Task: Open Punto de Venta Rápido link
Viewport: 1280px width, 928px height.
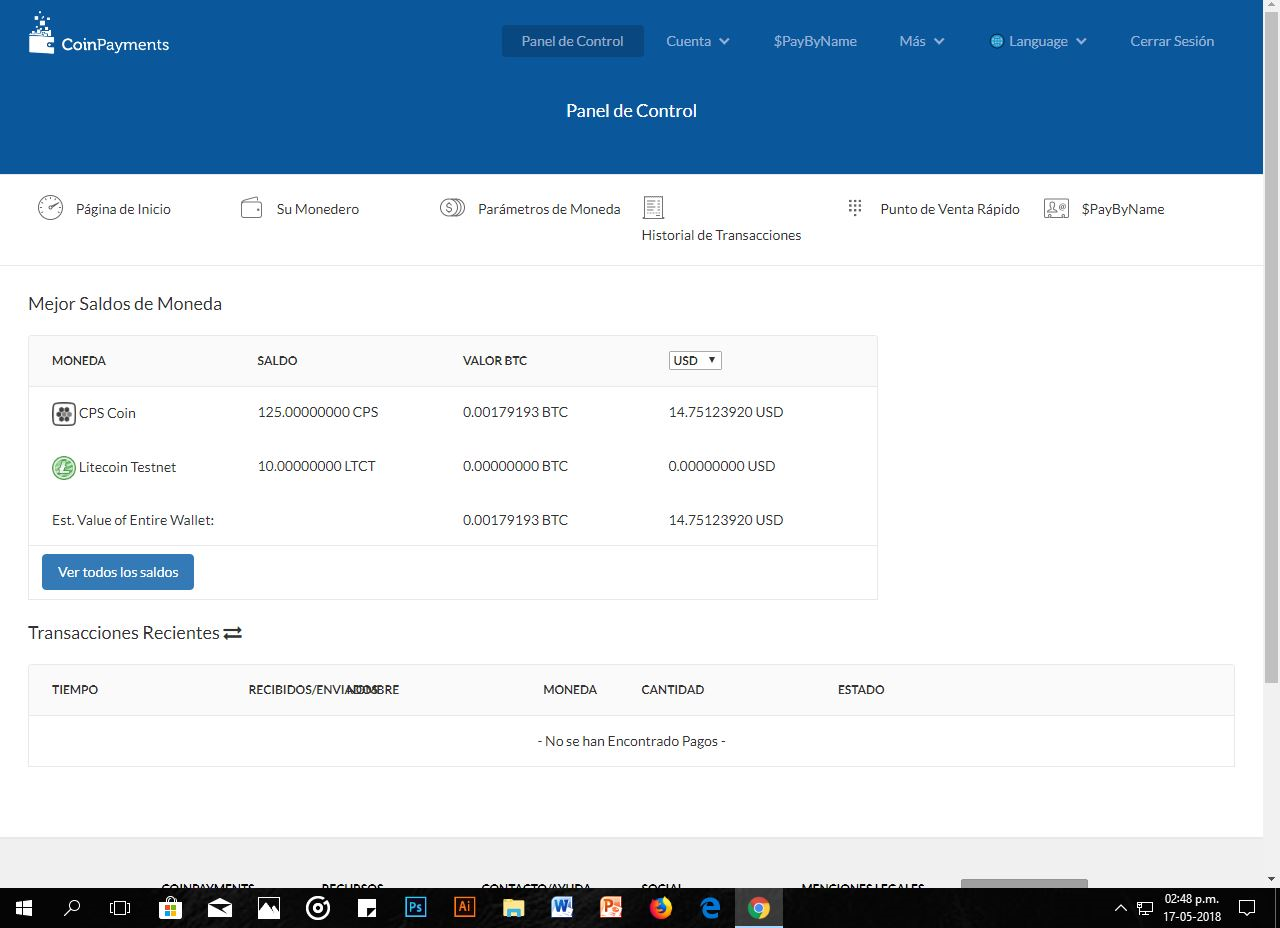Action: (950, 209)
